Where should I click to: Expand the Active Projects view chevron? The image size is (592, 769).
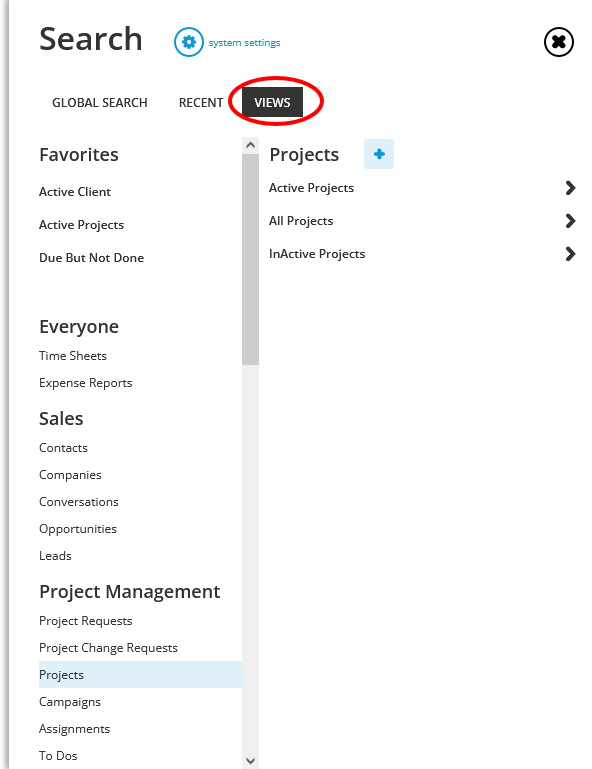point(570,188)
